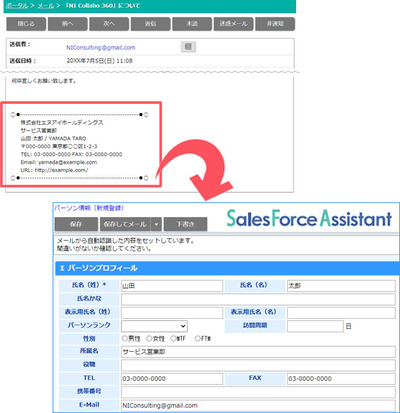
Task: Select the FTM radio button
Action: [197, 339]
